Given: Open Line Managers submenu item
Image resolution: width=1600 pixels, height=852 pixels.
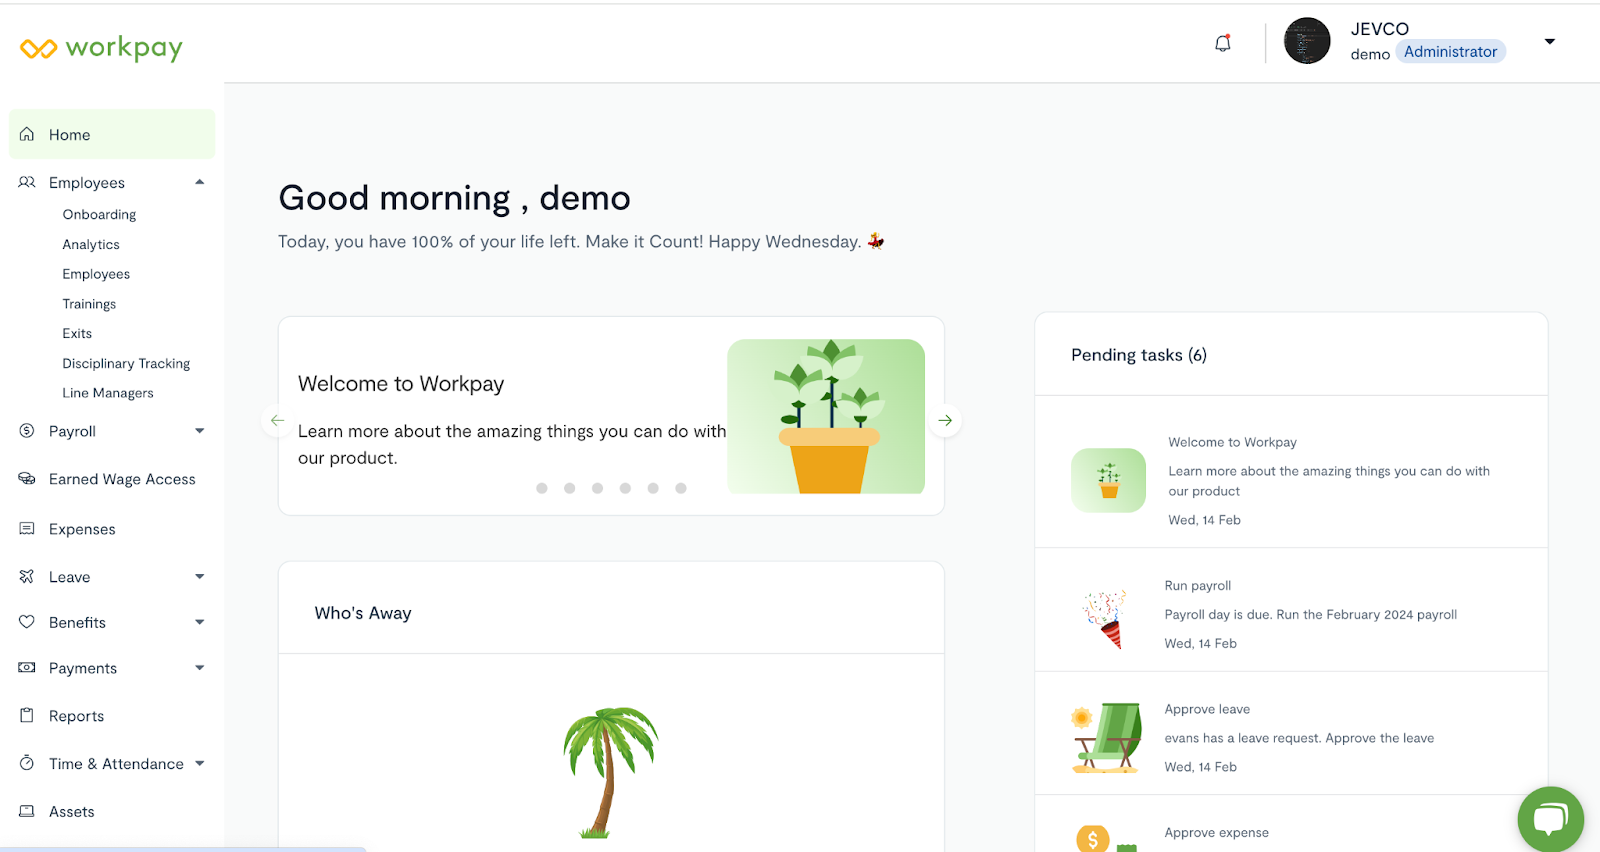Looking at the screenshot, I should click(108, 393).
